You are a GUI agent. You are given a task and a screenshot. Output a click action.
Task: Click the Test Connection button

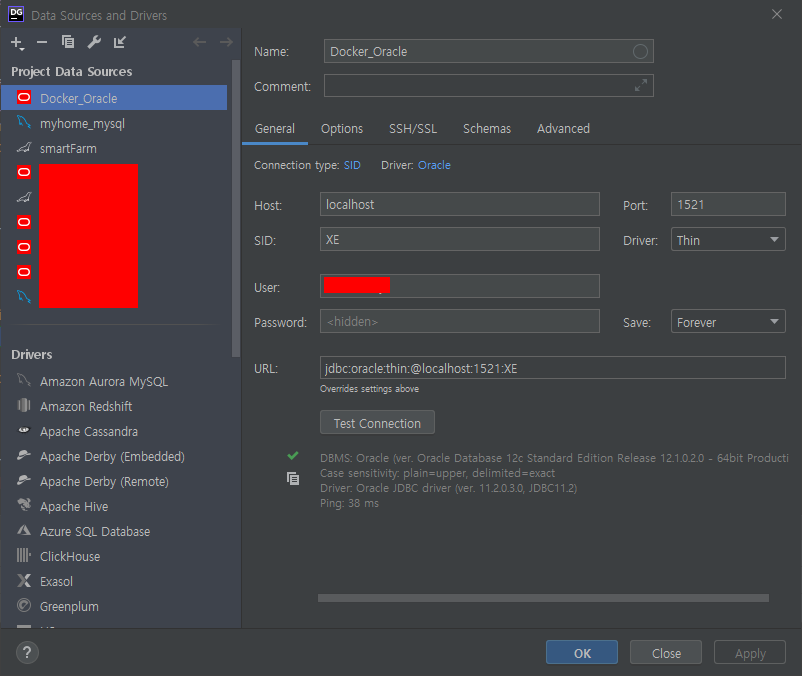click(377, 423)
